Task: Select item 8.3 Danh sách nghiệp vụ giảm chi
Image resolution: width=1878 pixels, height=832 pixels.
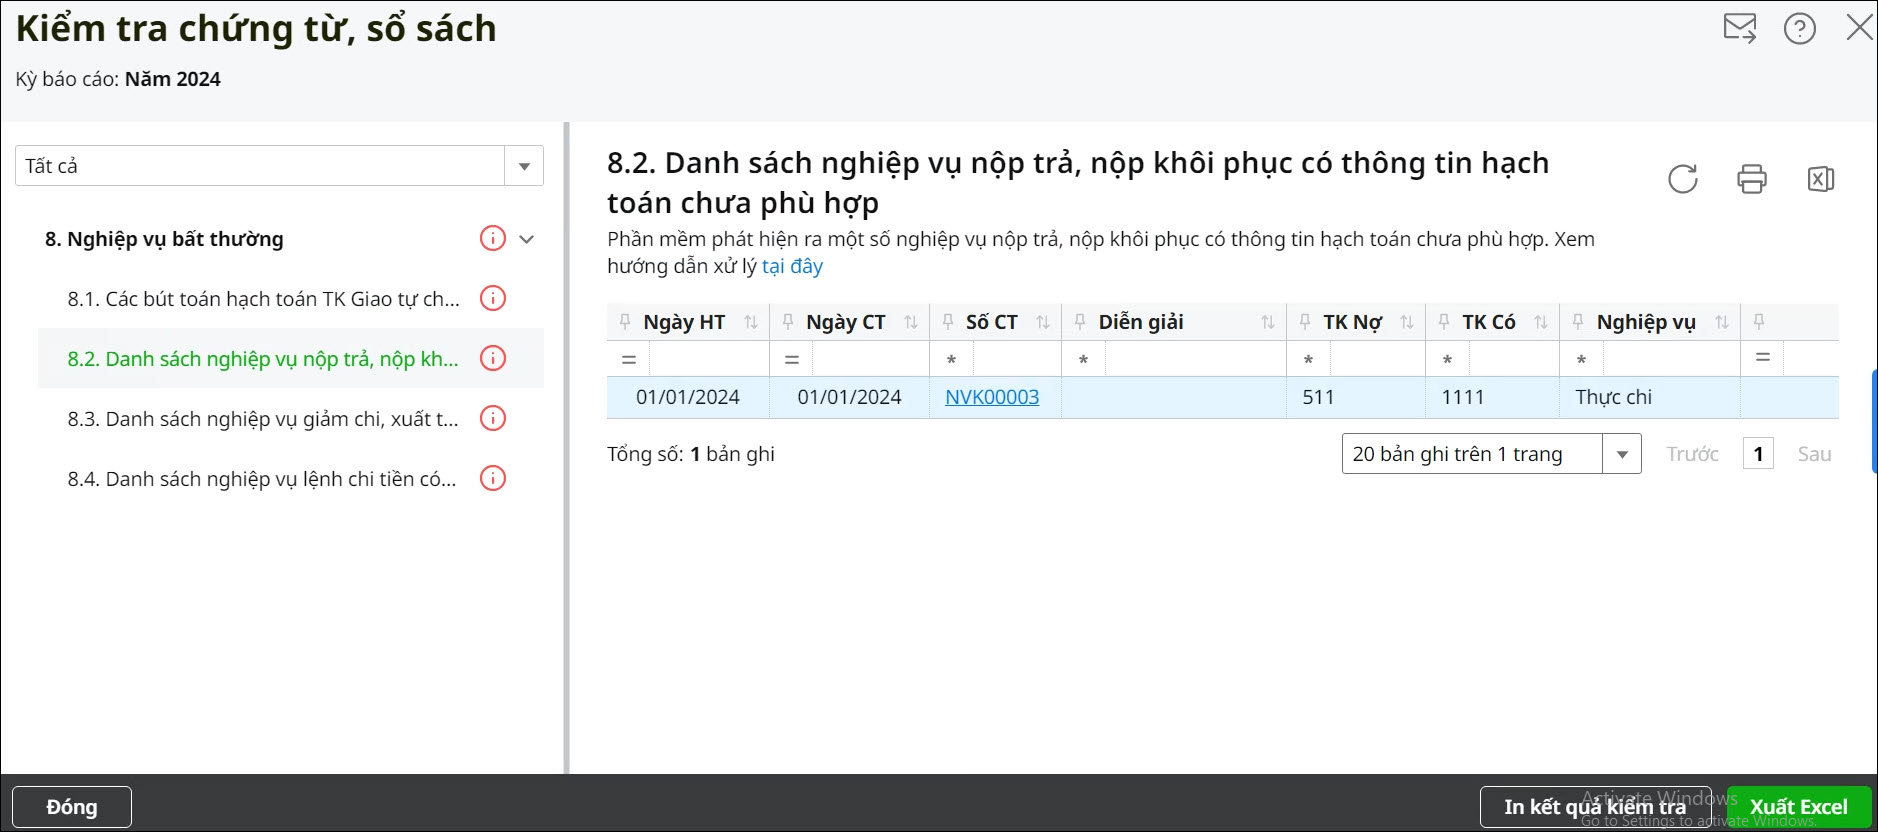Action: coord(263,419)
